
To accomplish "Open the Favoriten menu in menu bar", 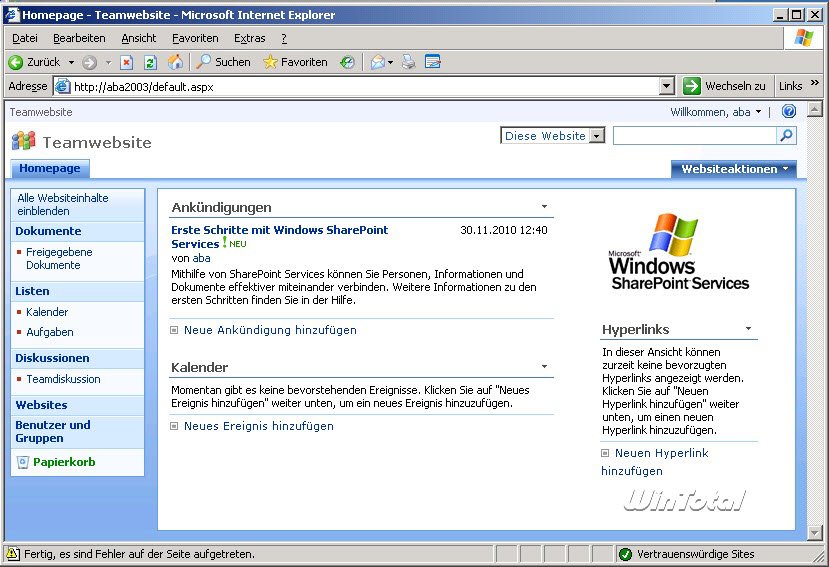I will point(195,38).
